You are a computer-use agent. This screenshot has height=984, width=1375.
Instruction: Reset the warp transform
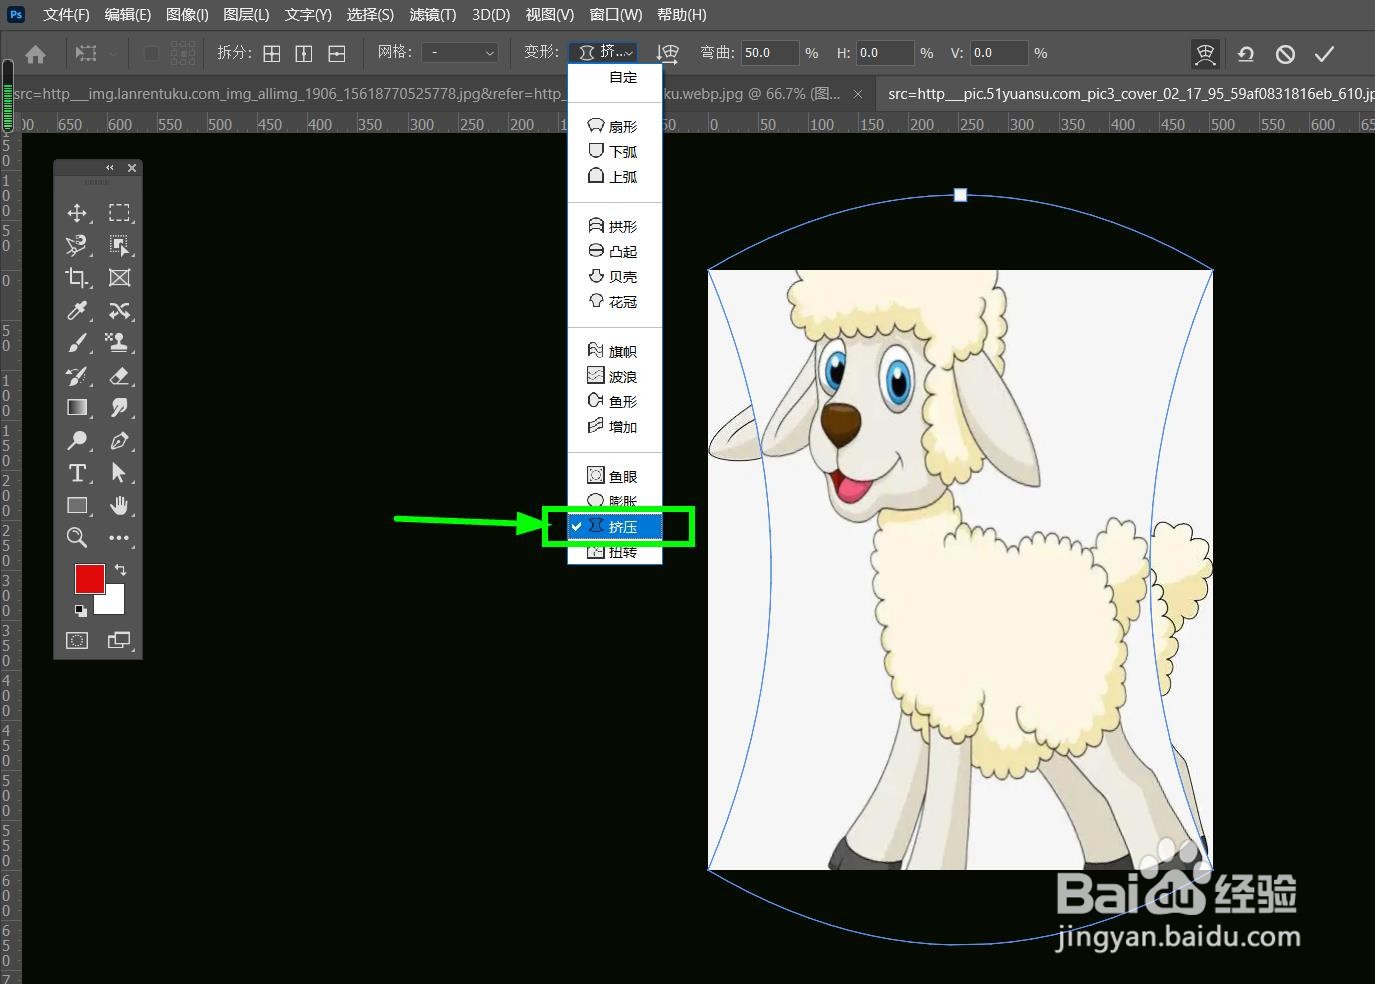[x=1246, y=54]
